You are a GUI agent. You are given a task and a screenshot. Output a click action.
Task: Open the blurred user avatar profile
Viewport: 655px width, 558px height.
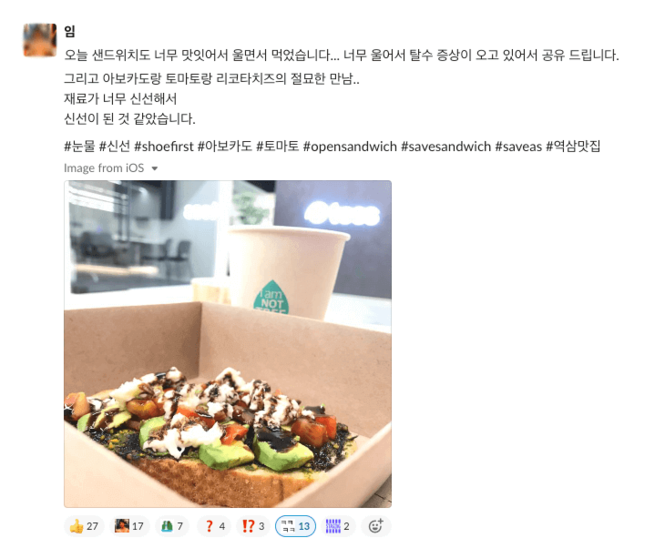pyautogui.click(x=40, y=40)
